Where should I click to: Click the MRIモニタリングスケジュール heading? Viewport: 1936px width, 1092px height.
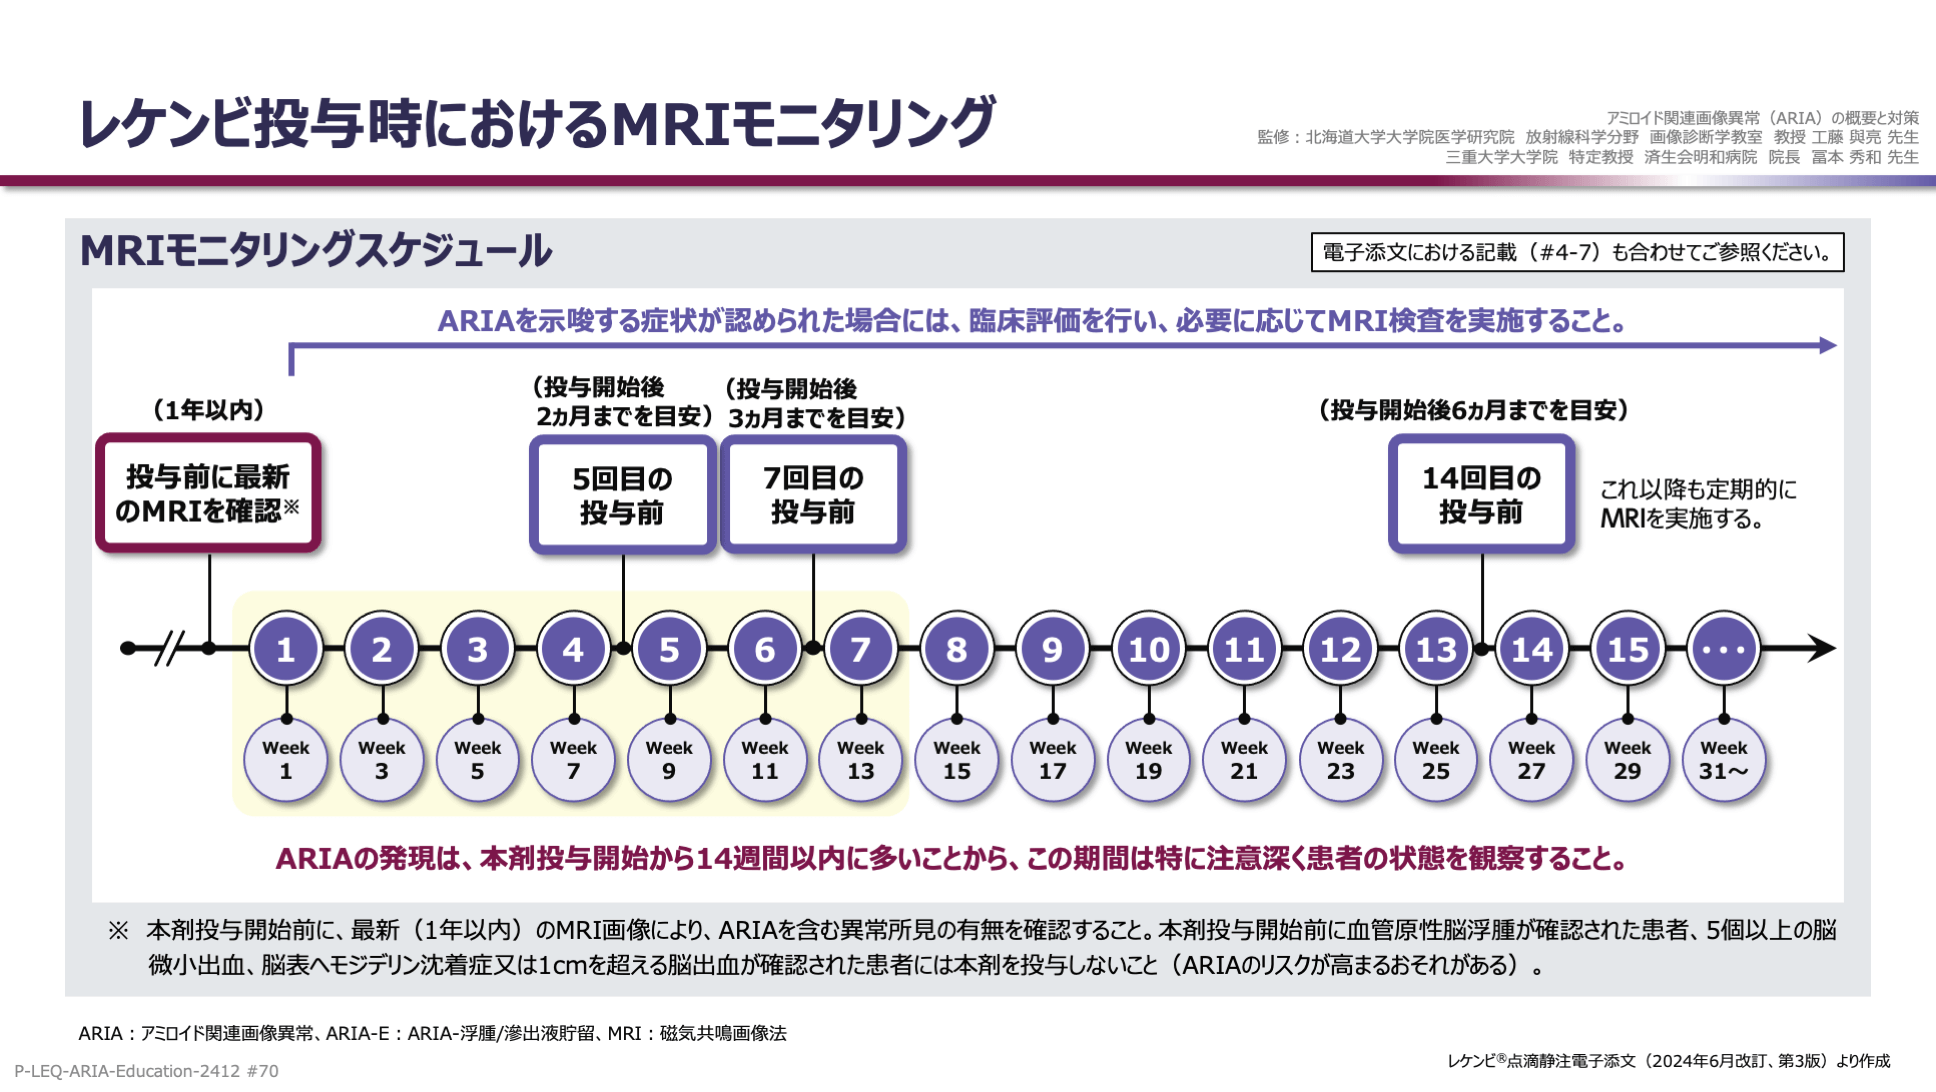316,250
